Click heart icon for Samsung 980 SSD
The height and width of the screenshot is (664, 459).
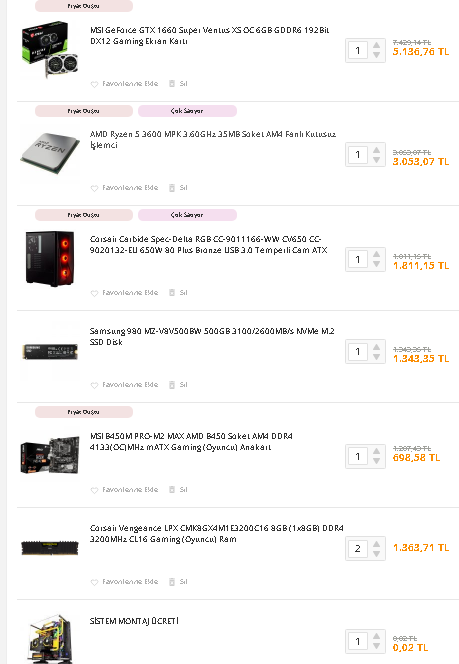[x=94, y=385]
